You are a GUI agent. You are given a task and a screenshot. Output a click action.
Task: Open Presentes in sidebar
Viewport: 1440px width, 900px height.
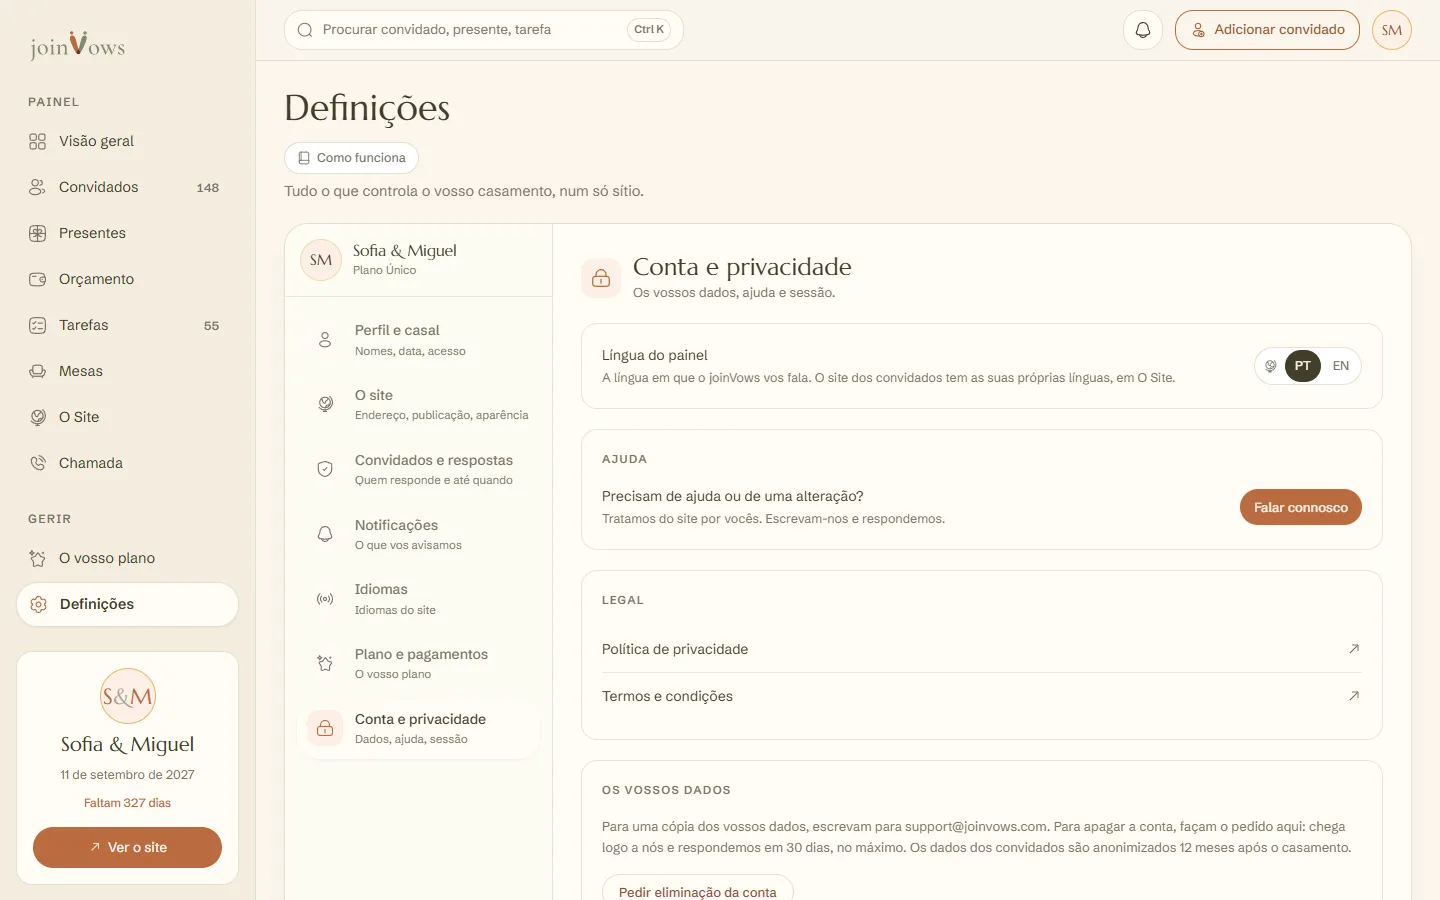point(127,233)
